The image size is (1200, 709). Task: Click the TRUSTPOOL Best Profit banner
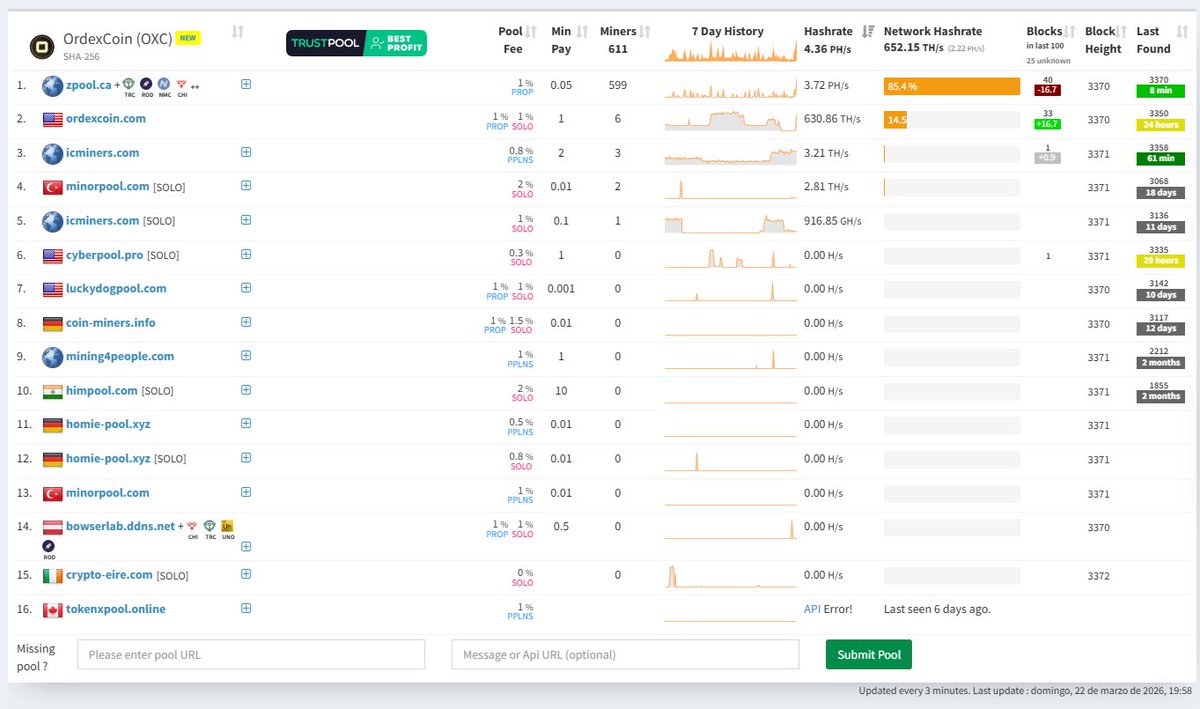pos(357,43)
